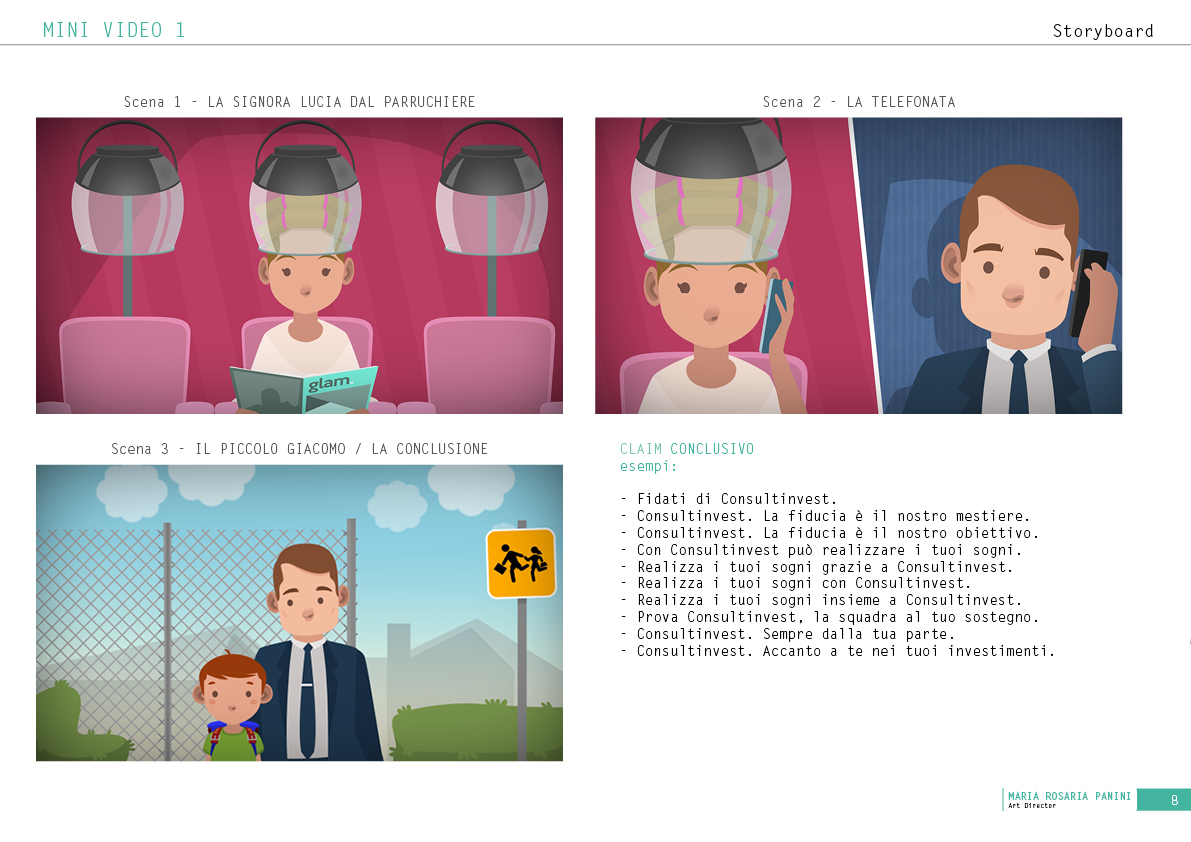
Task: Click the 'esempi:' subheading
Action: coord(648,466)
